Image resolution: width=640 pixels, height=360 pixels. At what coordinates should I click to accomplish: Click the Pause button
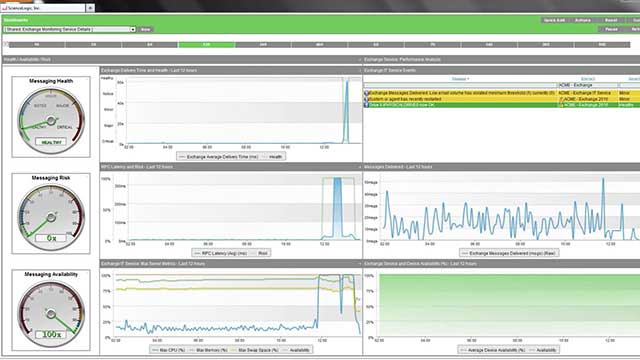(x=611, y=29)
